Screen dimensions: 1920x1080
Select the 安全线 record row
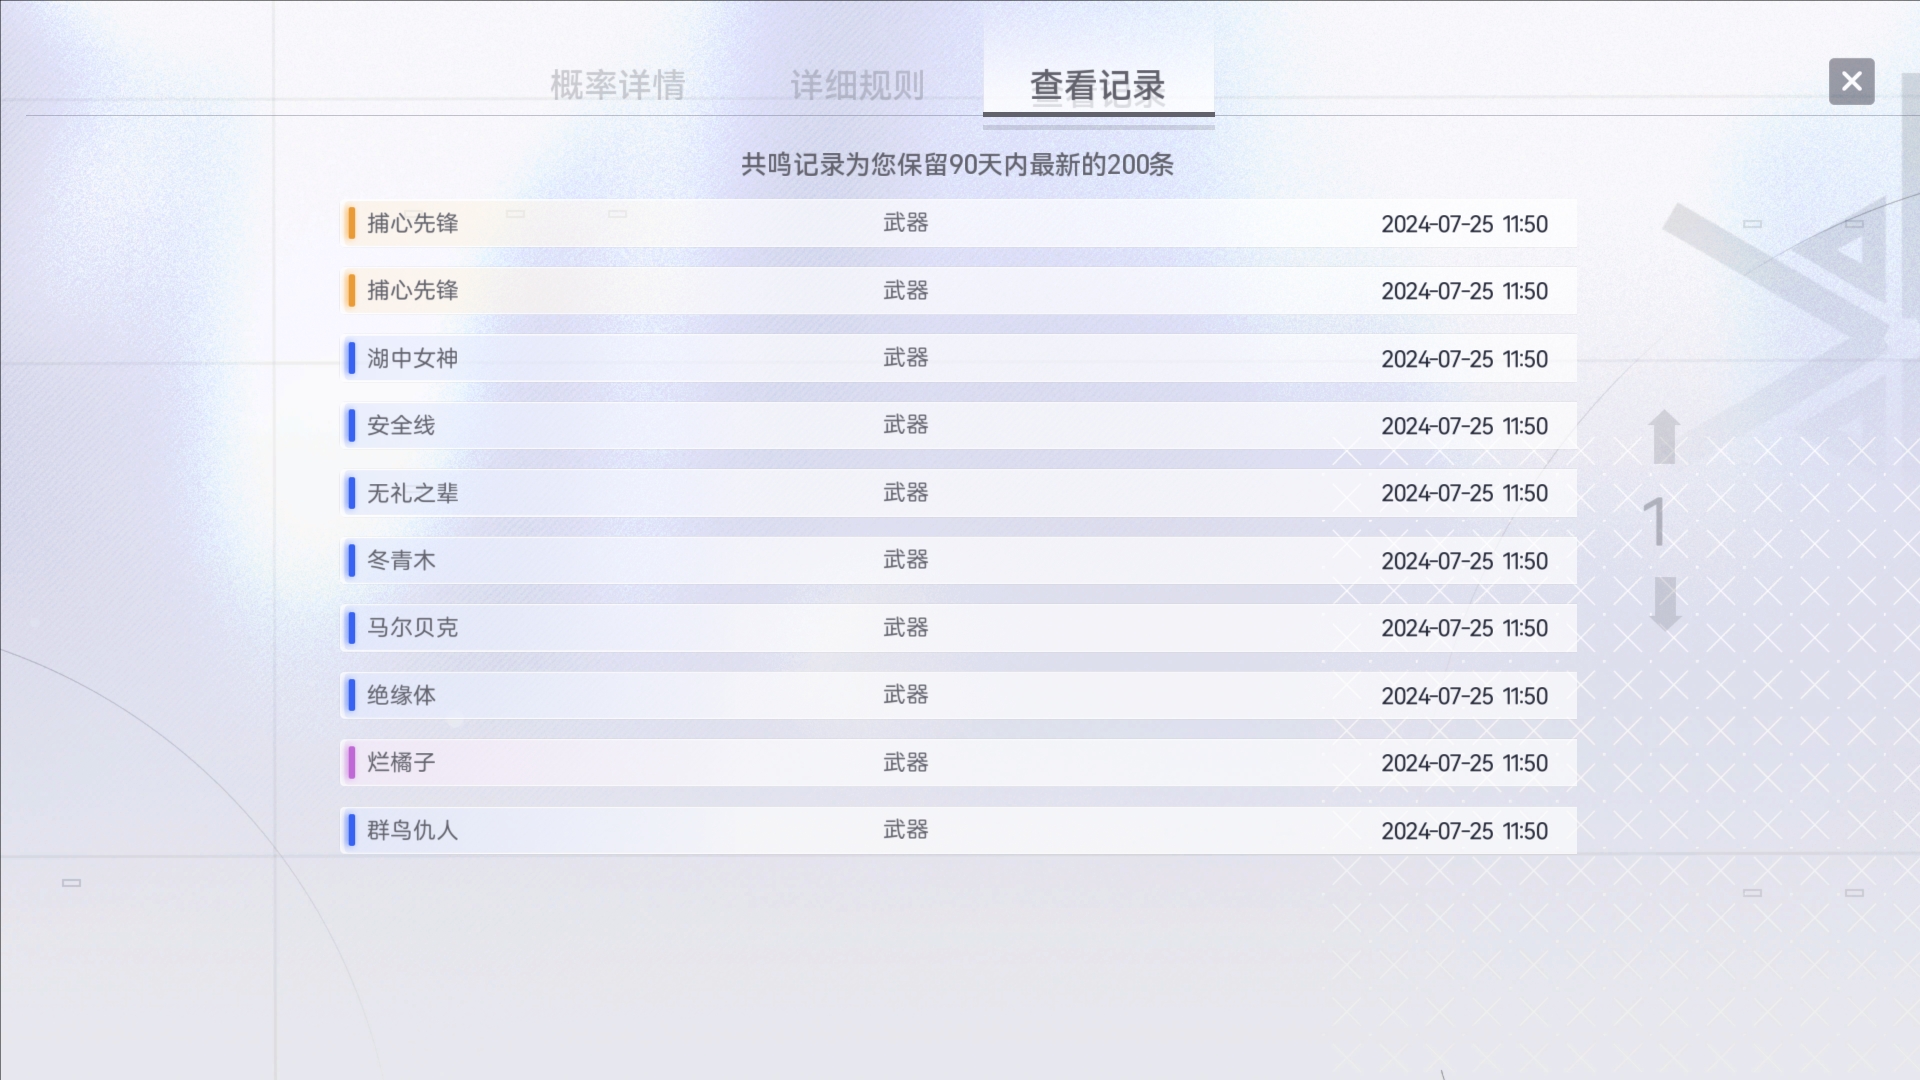959,426
